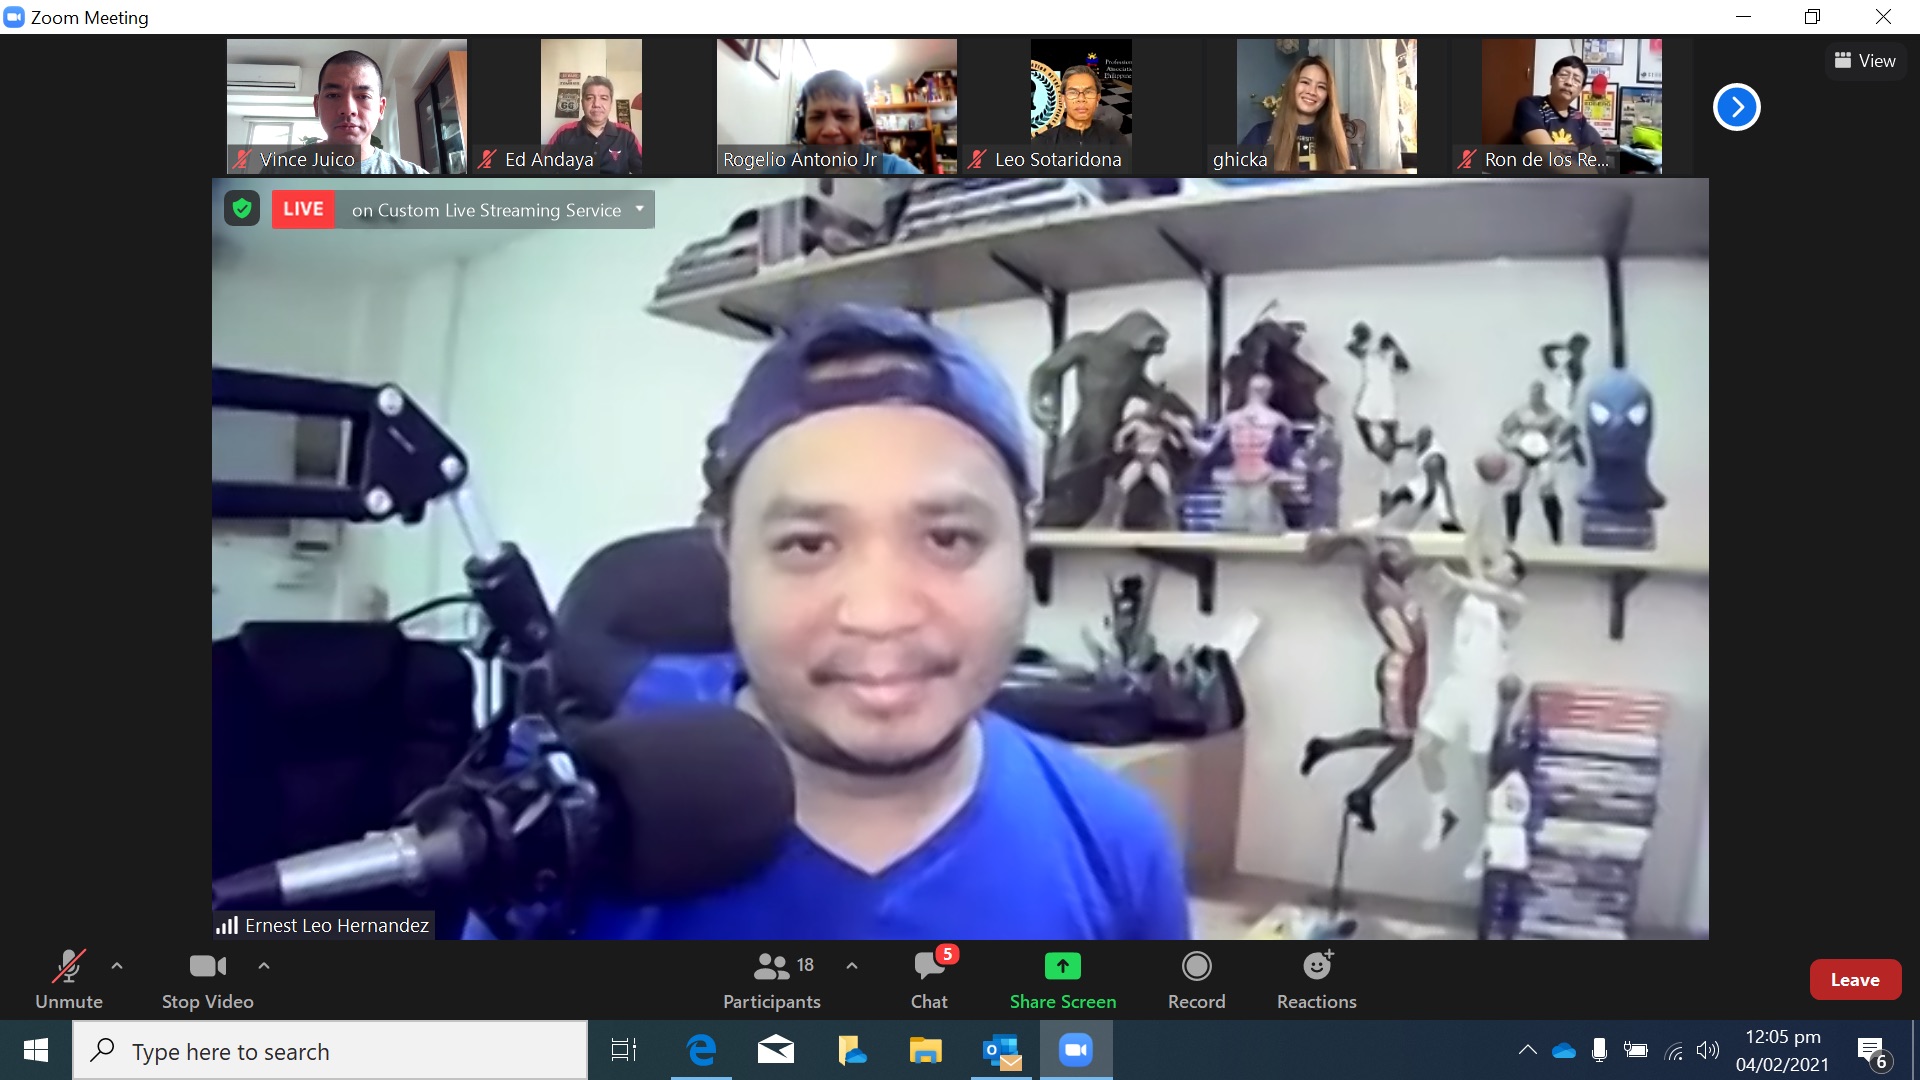Stop the video camera
Screen dimensions: 1920x1080
207,979
